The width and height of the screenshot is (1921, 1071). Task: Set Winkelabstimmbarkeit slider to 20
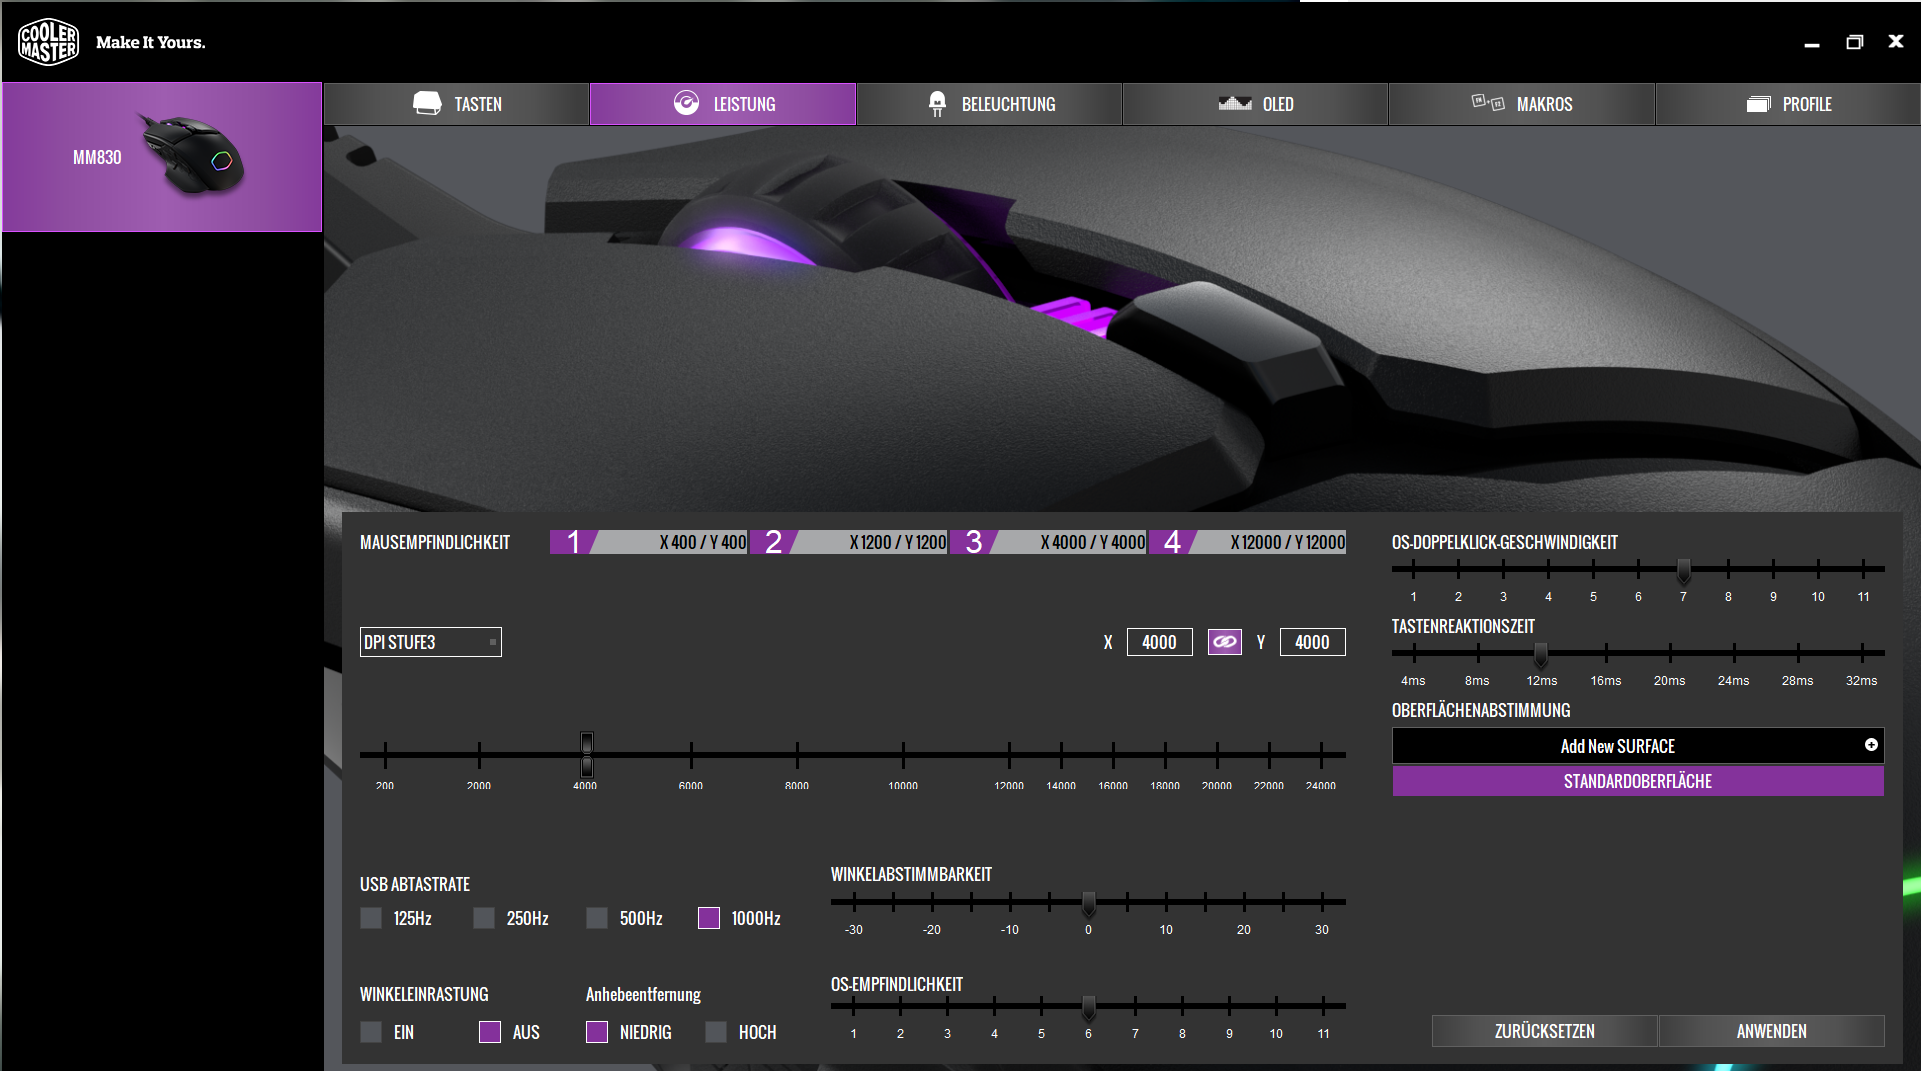pyautogui.click(x=1244, y=902)
